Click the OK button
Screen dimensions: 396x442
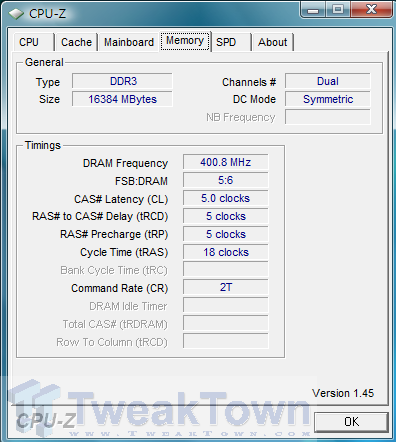click(351, 422)
